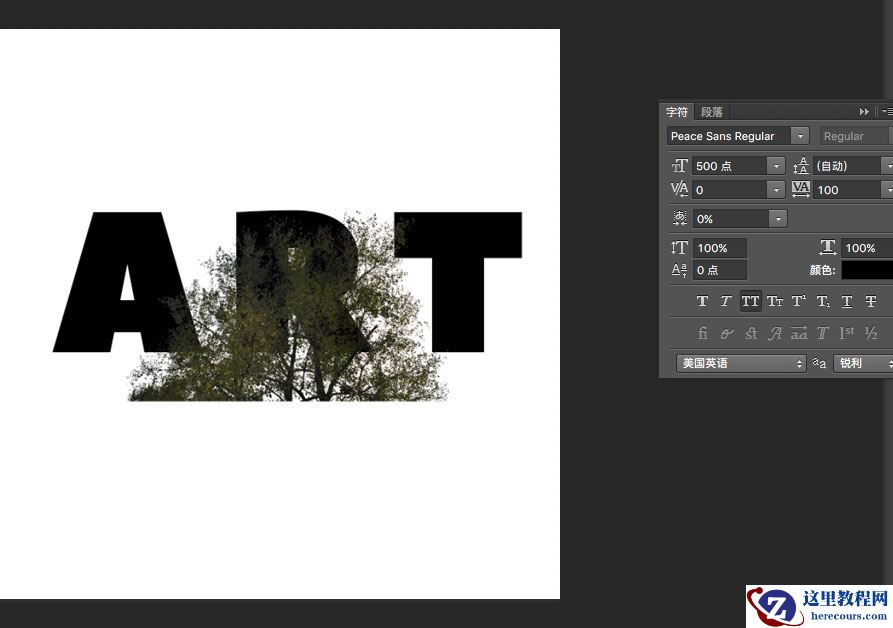Apply superscript formatting
Image resolution: width=893 pixels, height=628 pixels.
click(798, 301)
